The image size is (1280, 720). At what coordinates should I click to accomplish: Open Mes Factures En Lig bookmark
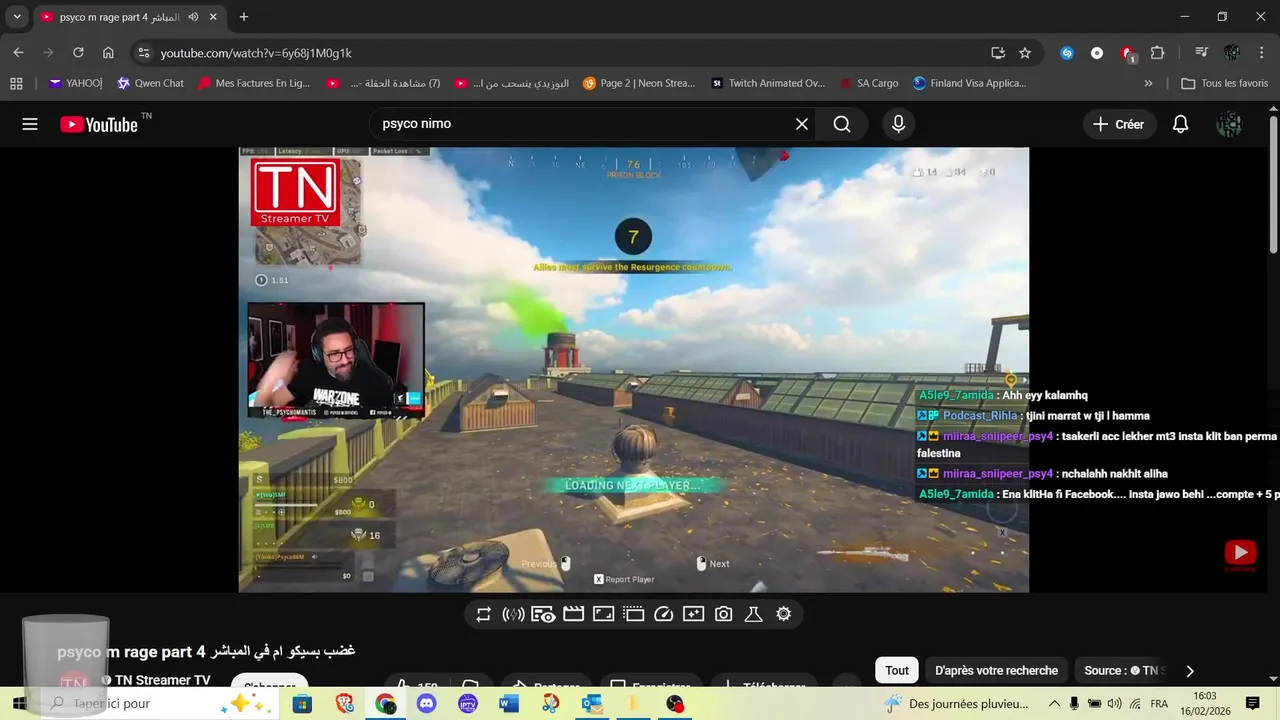pos(254,83)
